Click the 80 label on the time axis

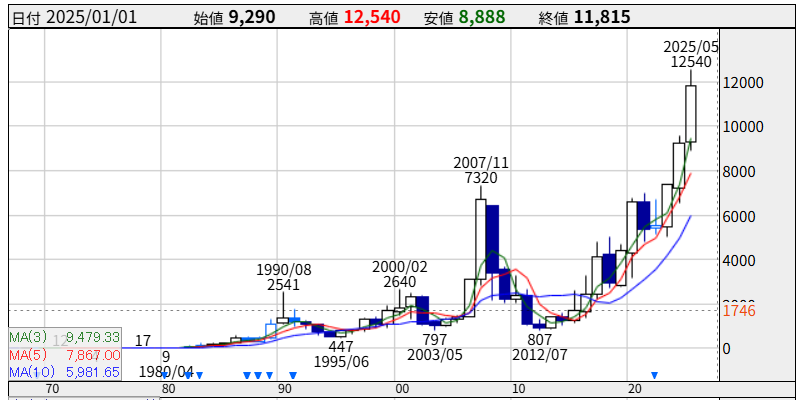[169, 389]
